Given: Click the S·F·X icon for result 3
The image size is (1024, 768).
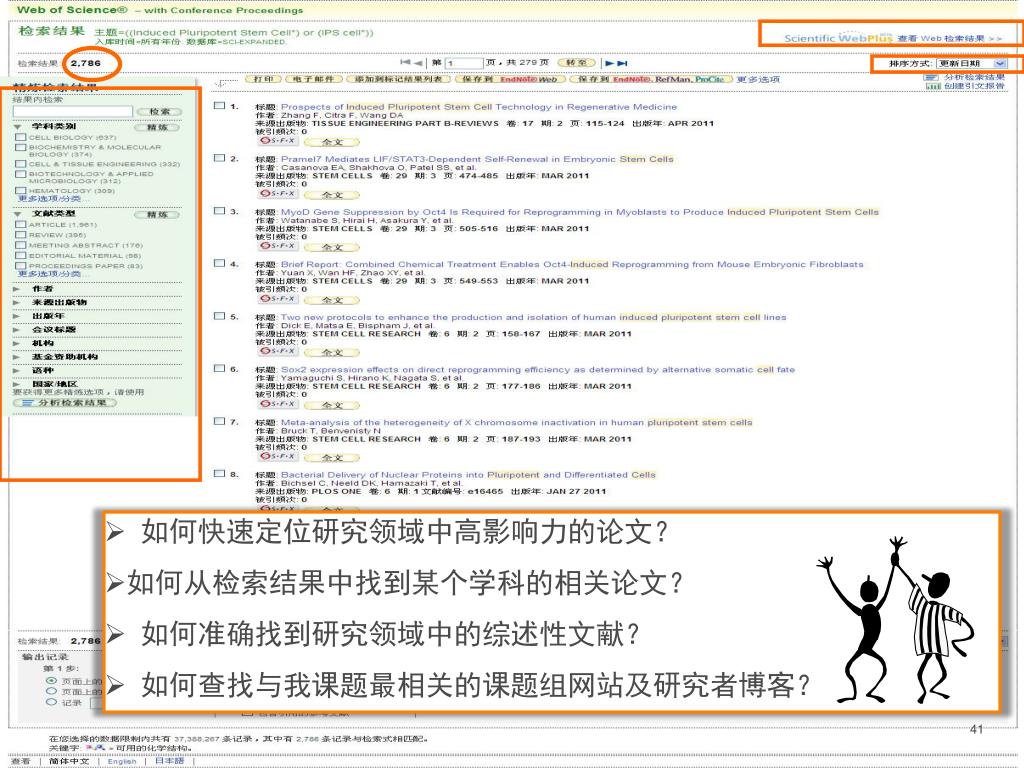Looking at the screenshot, I should coord(277,246).
